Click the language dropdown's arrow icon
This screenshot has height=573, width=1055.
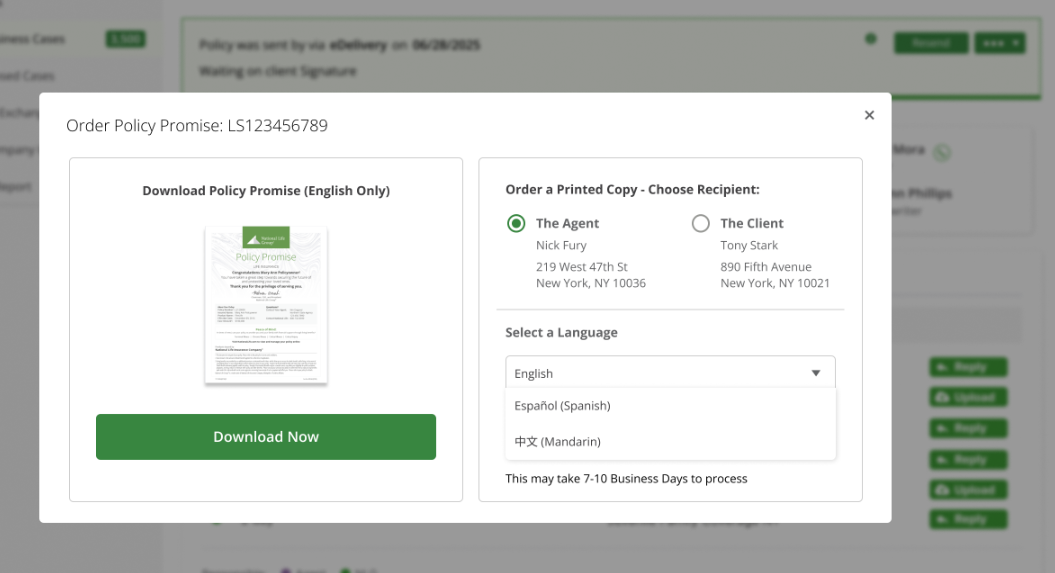coord(816,373)
